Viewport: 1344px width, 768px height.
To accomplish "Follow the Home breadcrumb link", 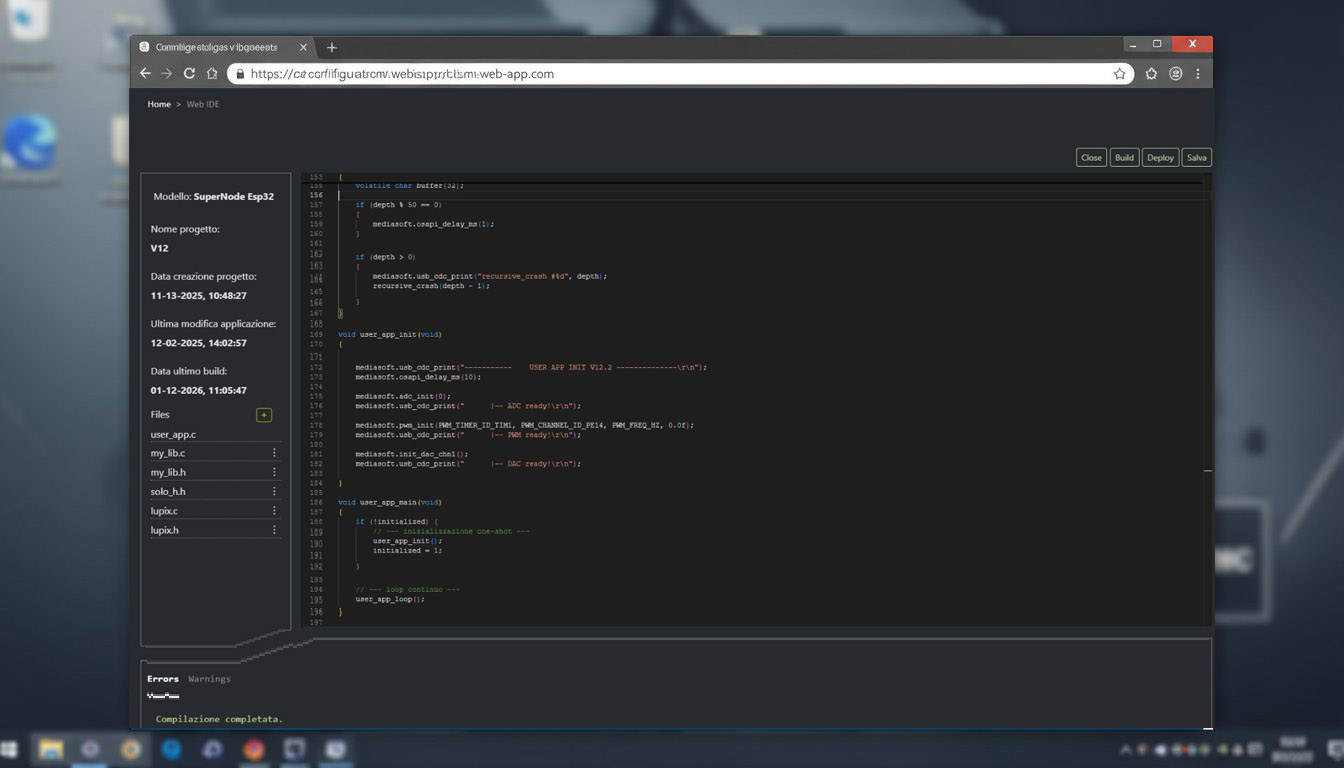I will pyautogui.click(x=159, y=104).
